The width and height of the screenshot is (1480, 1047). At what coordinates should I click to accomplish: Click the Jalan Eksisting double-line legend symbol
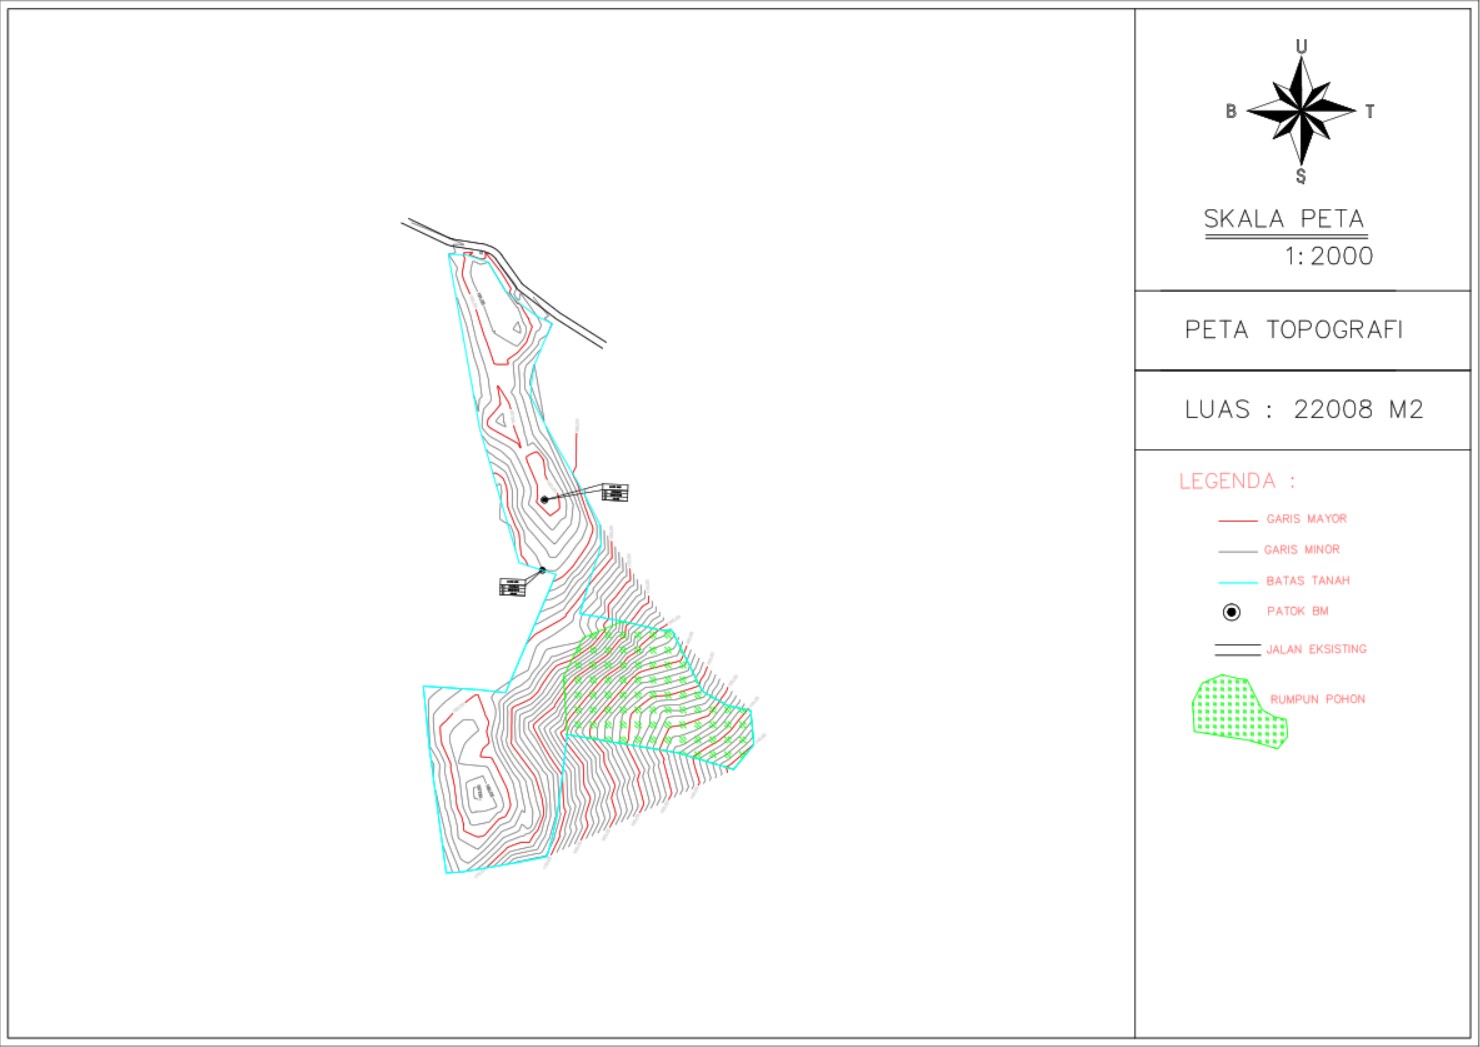pyautogui.click(x=1237, y=650)
